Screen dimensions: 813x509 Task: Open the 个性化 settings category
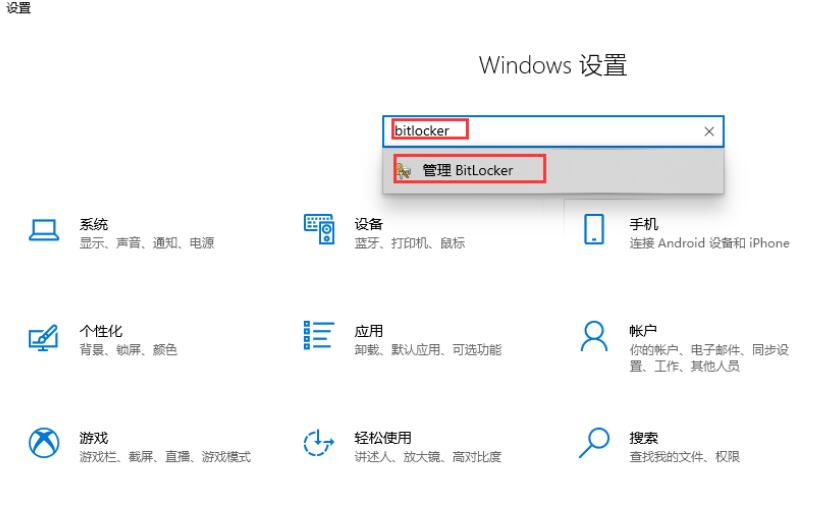click(x=101, y=331)
